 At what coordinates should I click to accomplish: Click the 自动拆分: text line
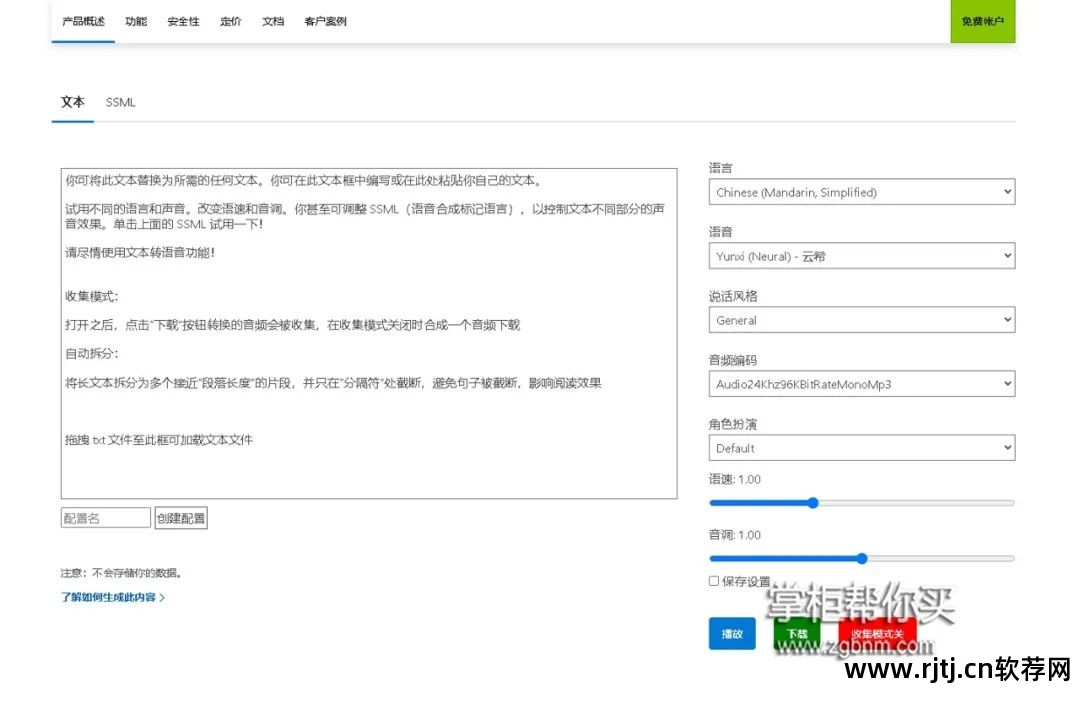tap(92, 353)
